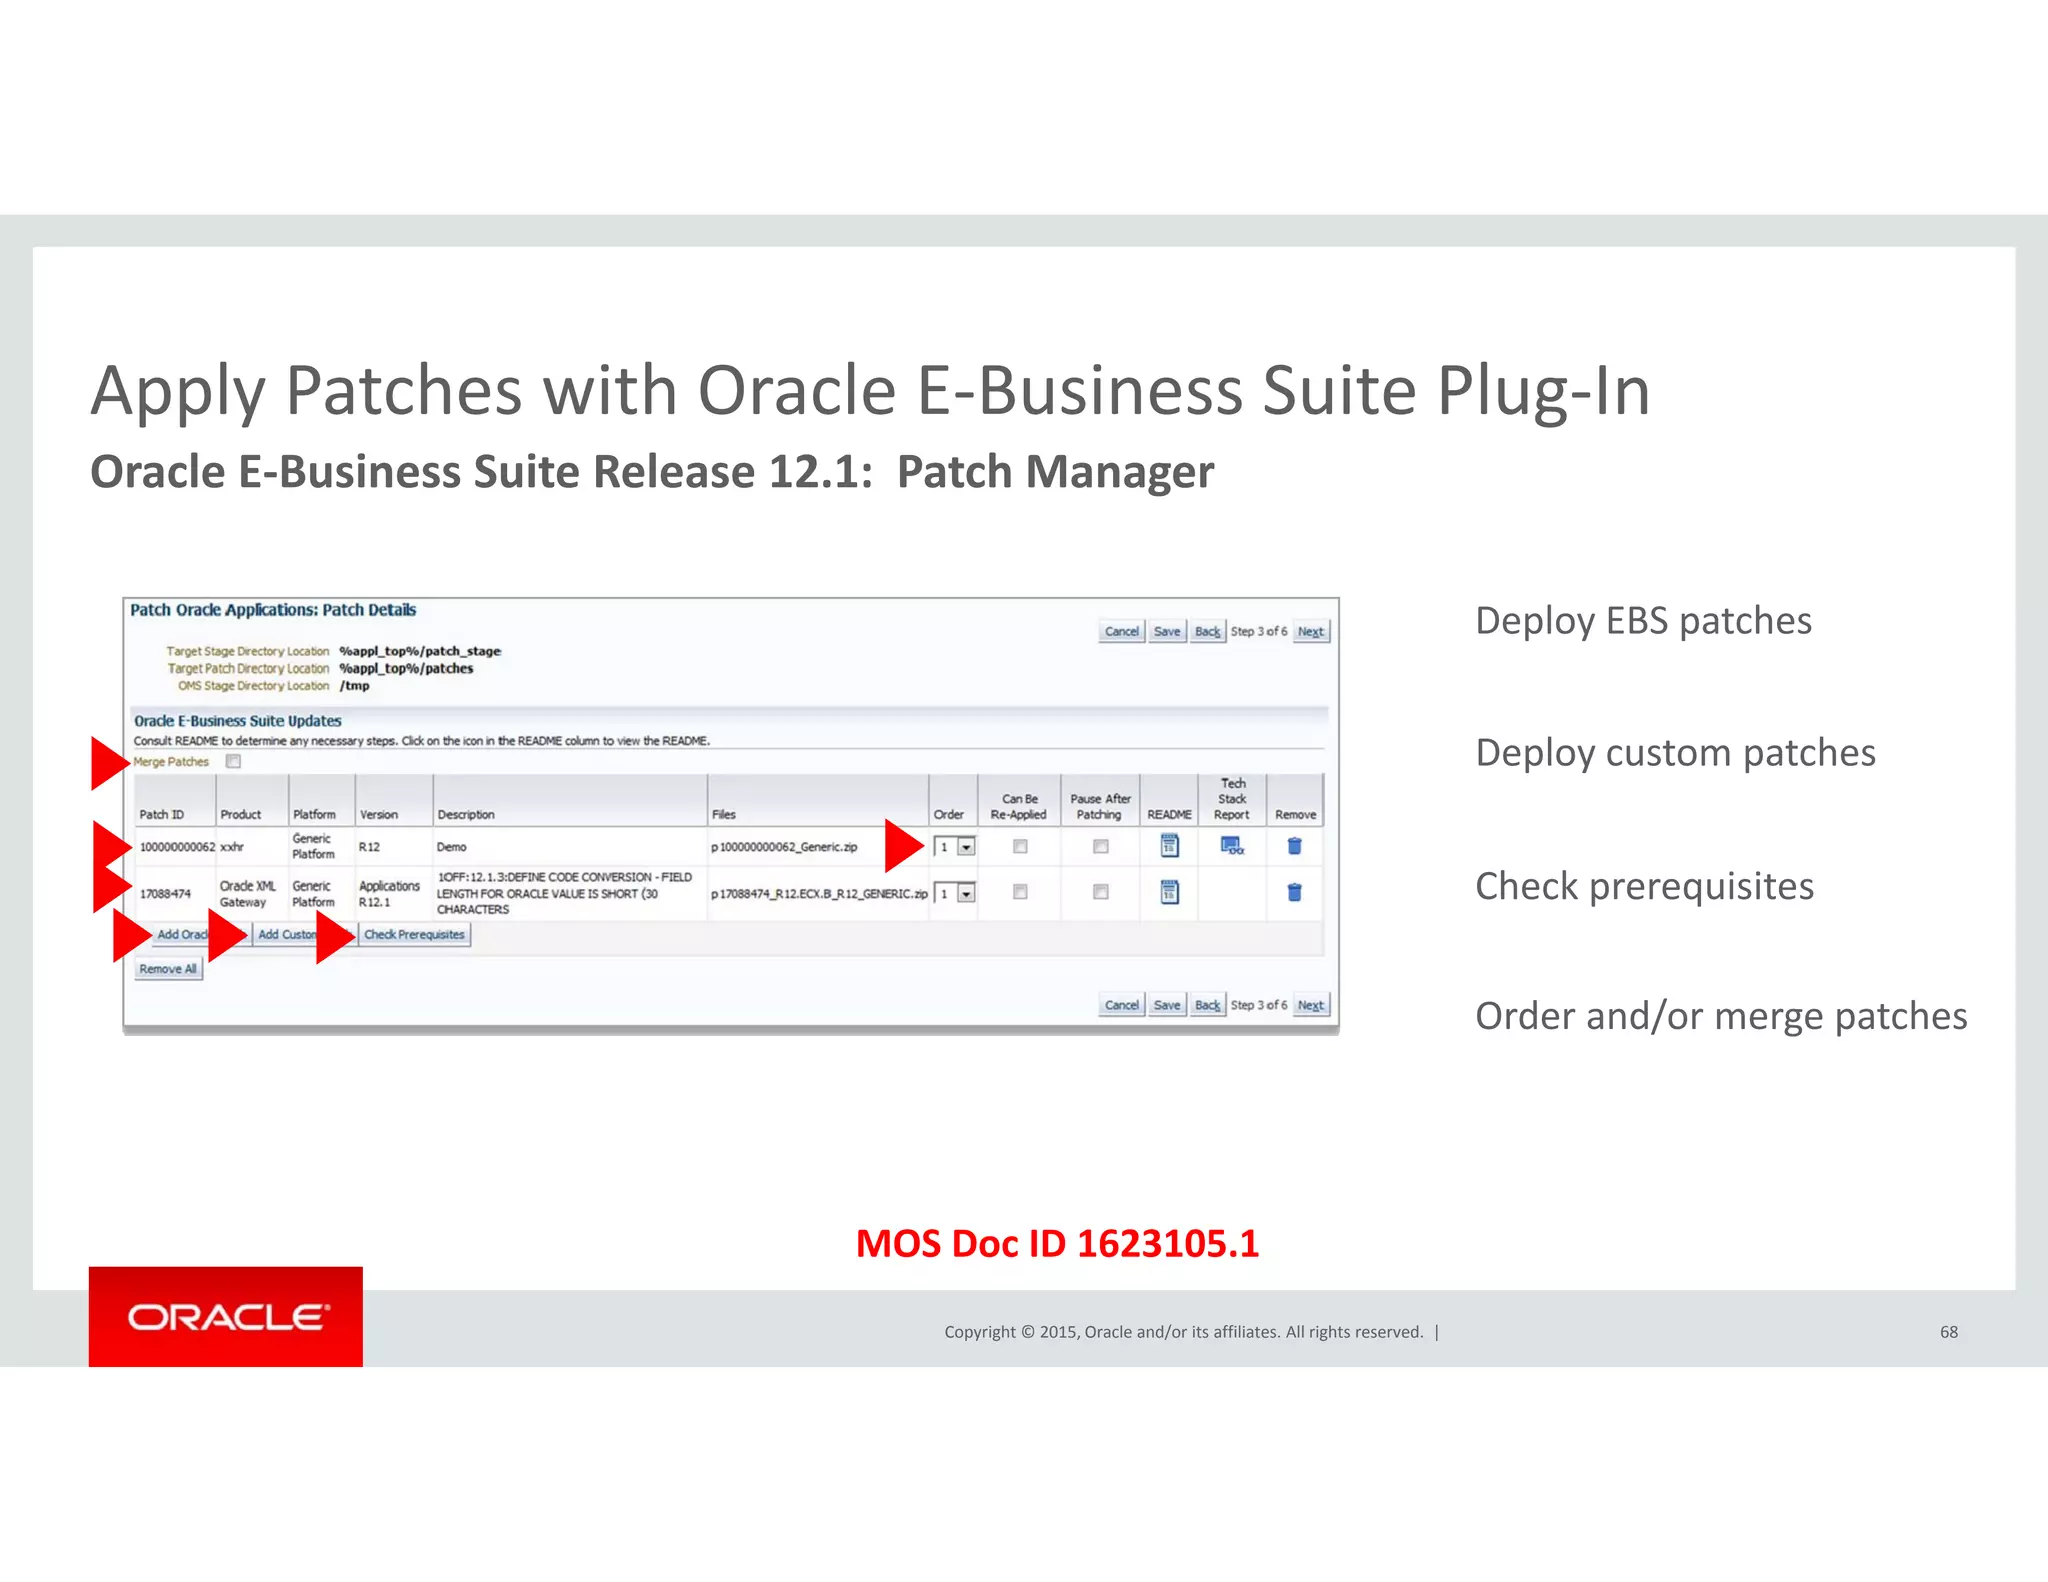This screenshot has height=1582, width=2048.
Task: Click the bottom Back button
Action: (x=1207, y=1005)
